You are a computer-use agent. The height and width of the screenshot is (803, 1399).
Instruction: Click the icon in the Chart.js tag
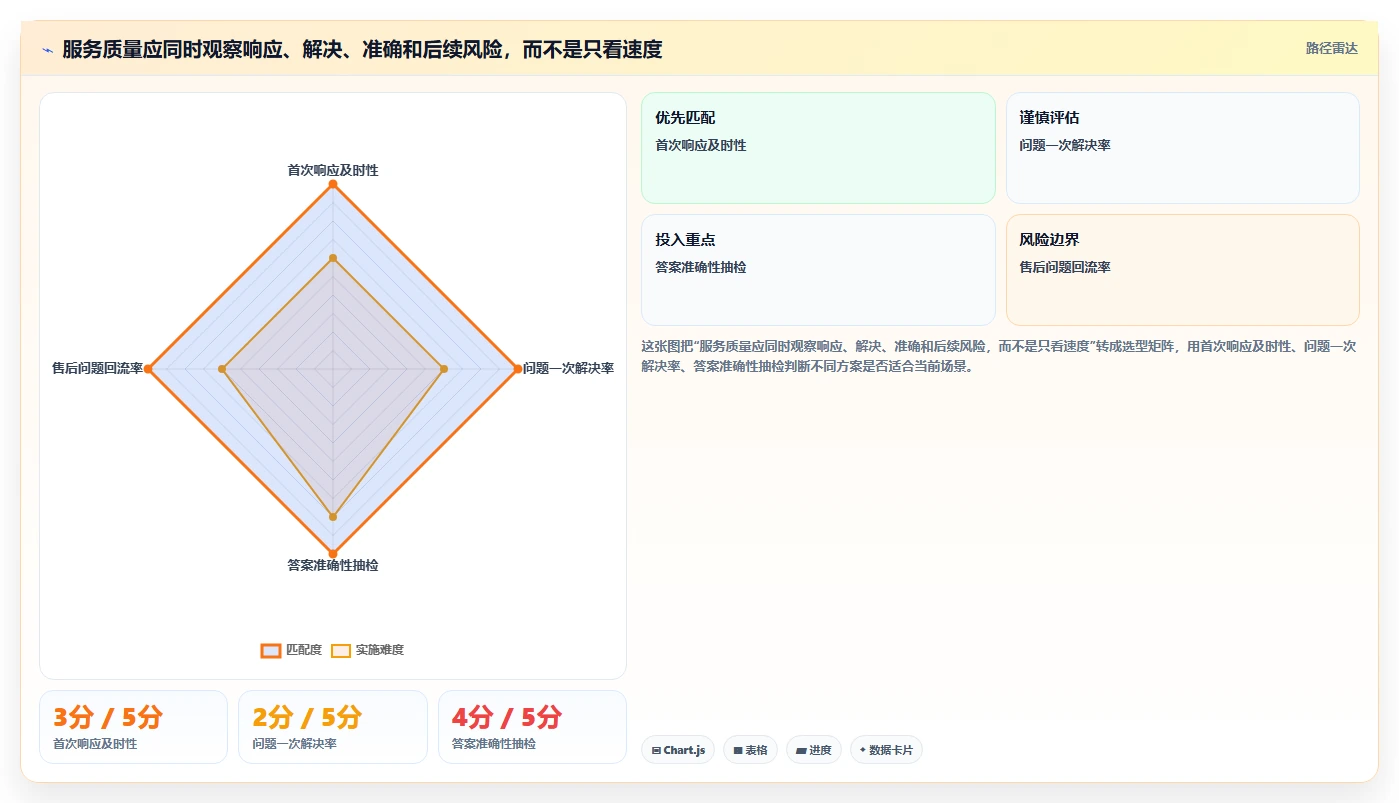656,750
